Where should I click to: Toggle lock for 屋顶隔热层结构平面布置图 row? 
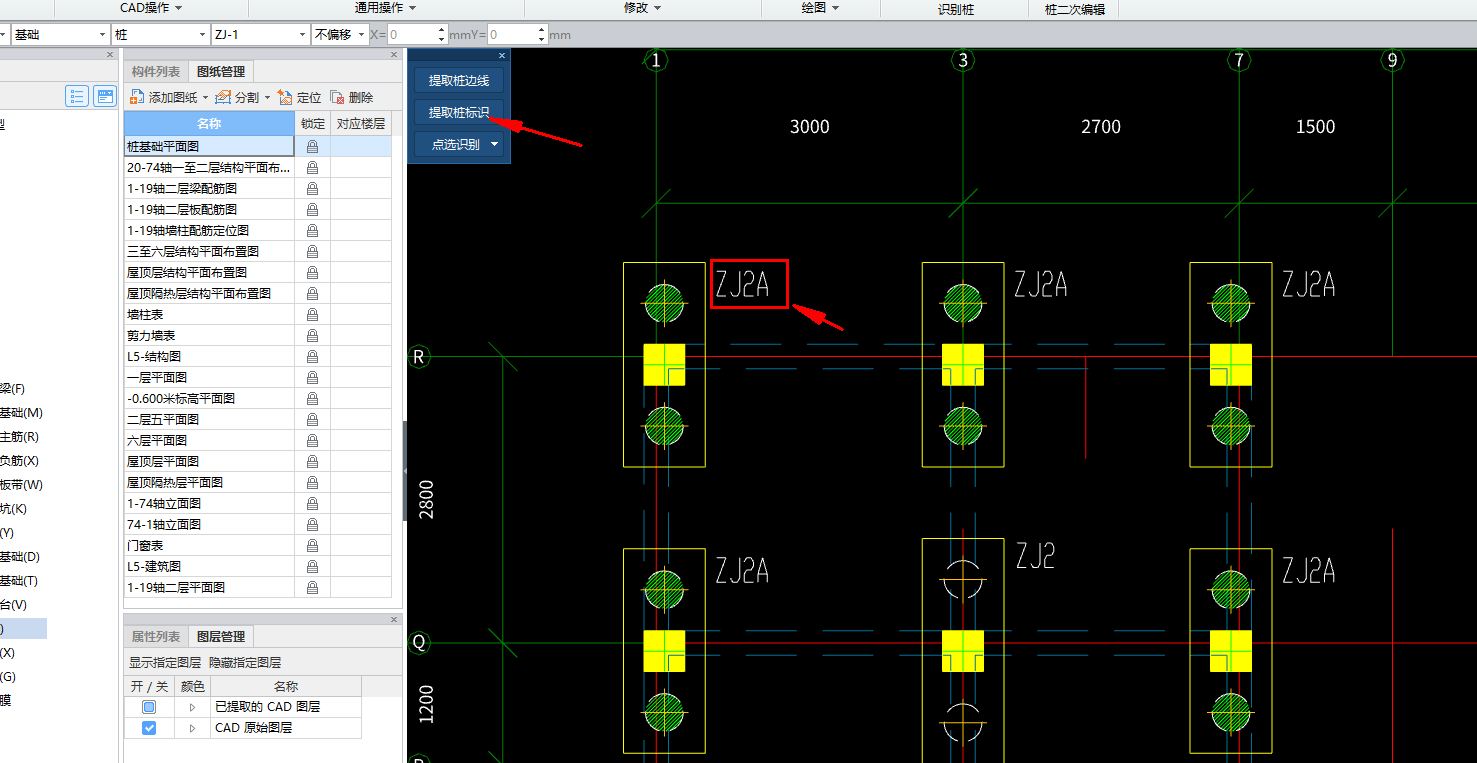pyautogui.click(x=312, y=293)
